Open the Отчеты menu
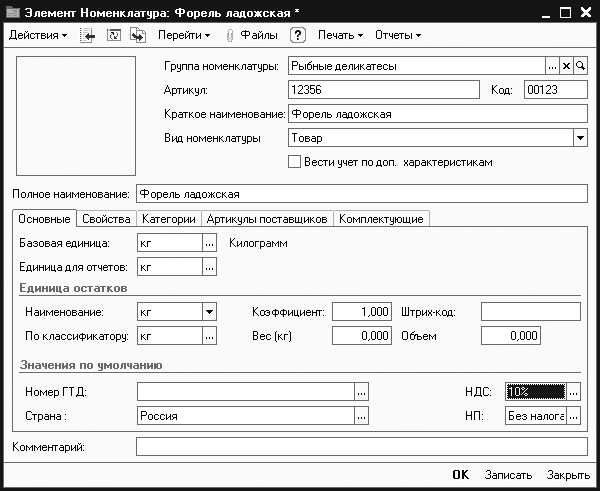Viewport: 600px width, 491px height. (398, 35)
